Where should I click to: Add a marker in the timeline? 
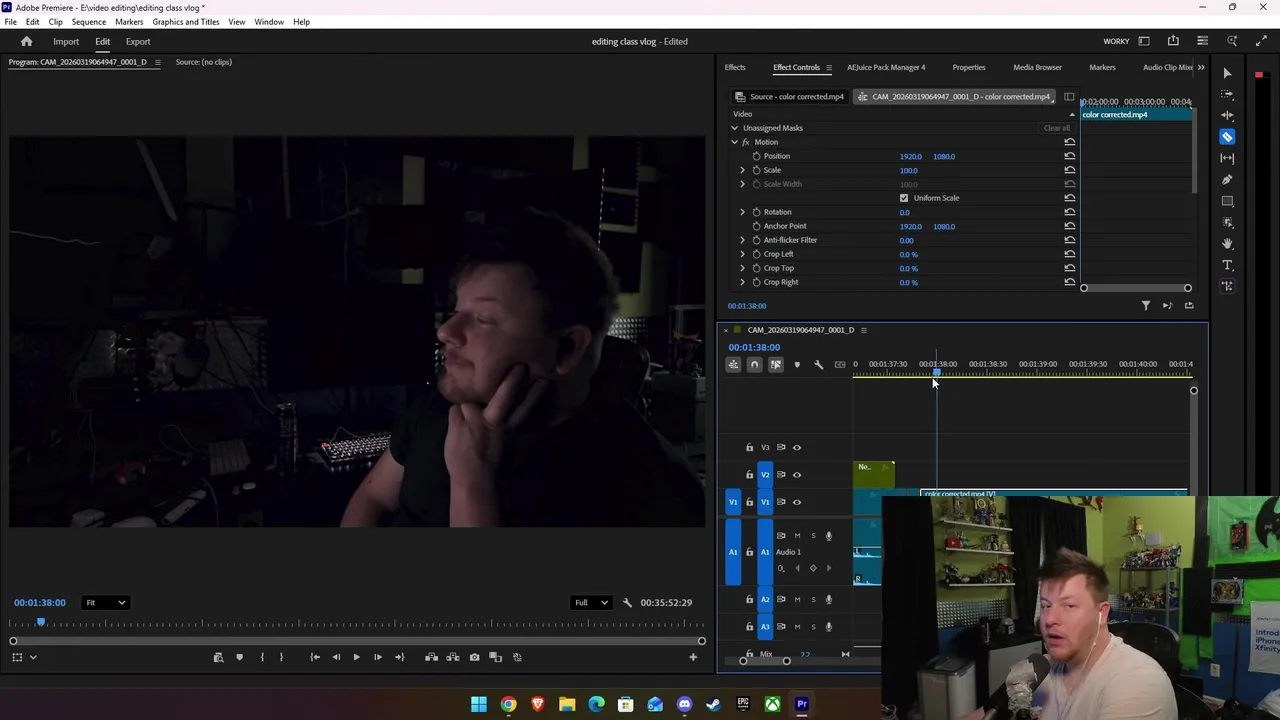coord(797,364)
